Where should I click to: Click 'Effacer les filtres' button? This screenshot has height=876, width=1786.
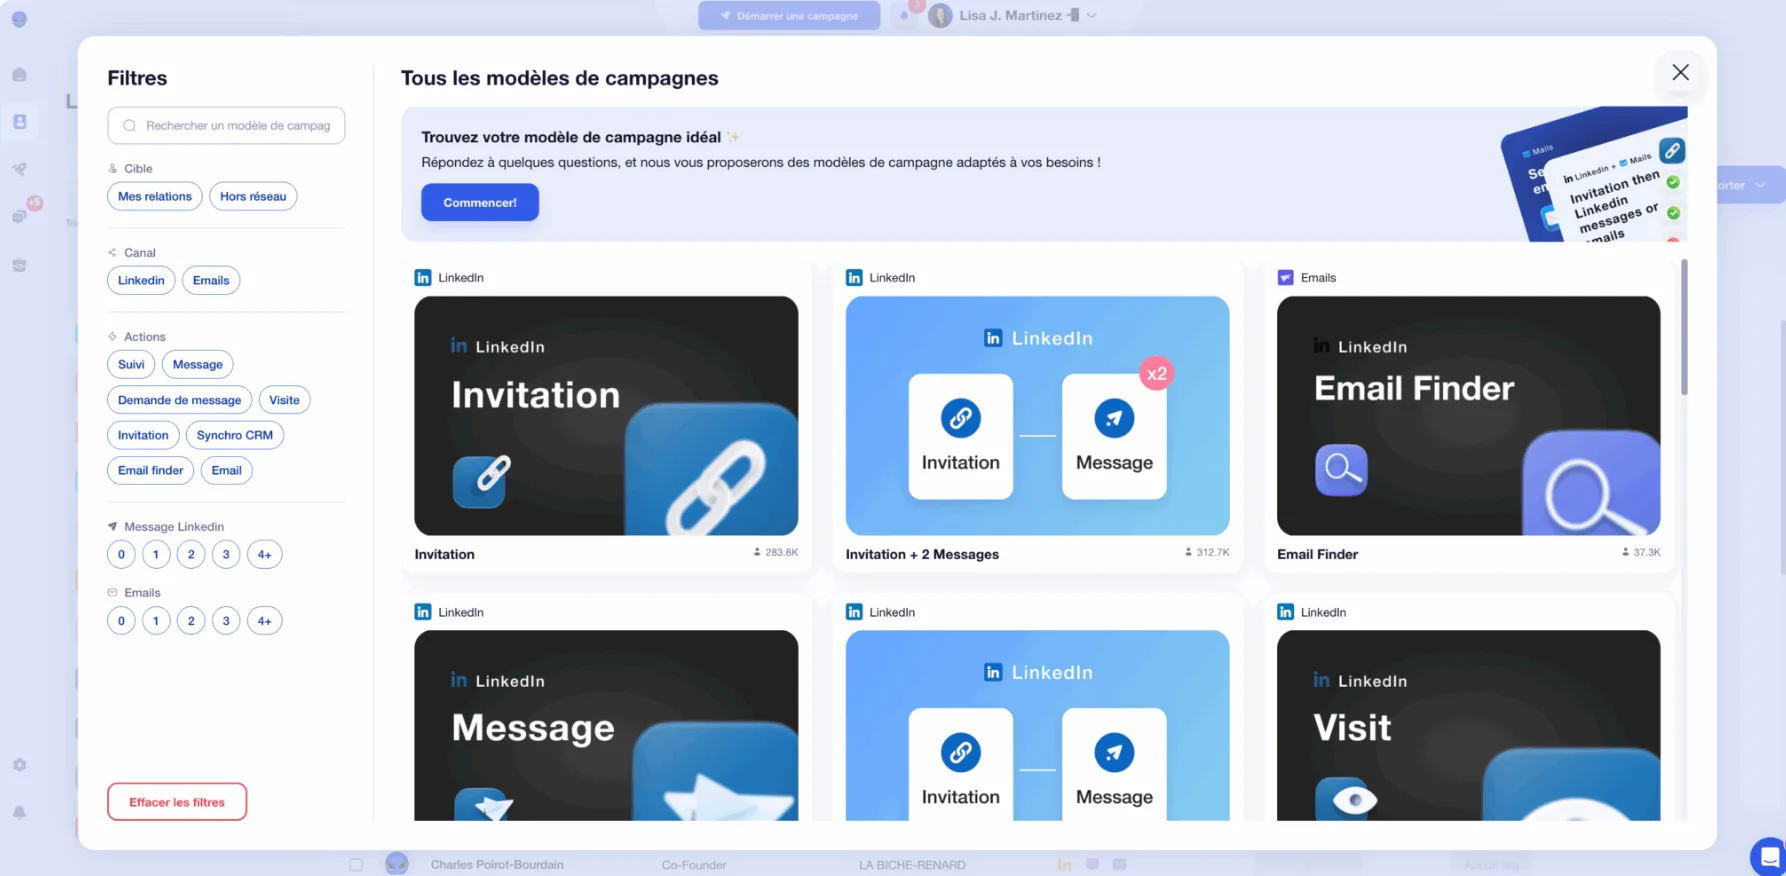point(177,802)
